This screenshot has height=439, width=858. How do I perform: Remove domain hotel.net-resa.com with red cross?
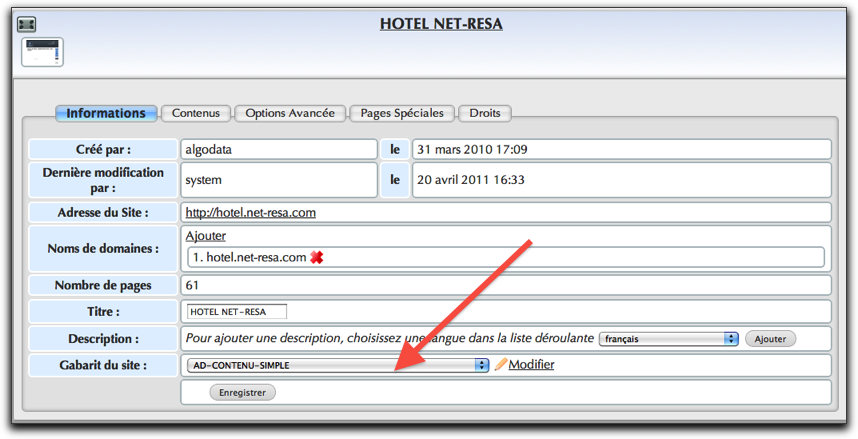point(316,257)
